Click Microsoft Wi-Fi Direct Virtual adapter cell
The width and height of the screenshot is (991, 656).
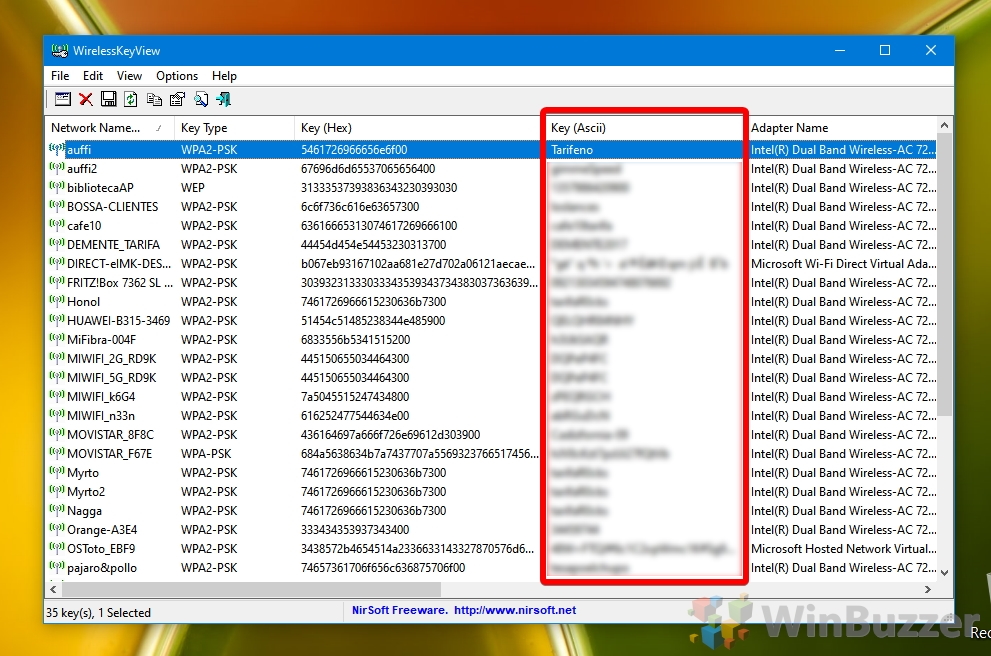(x=844, y=264)
